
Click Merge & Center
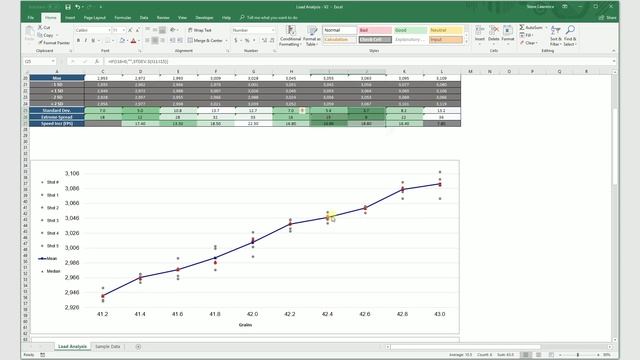[x=205, y=40]
